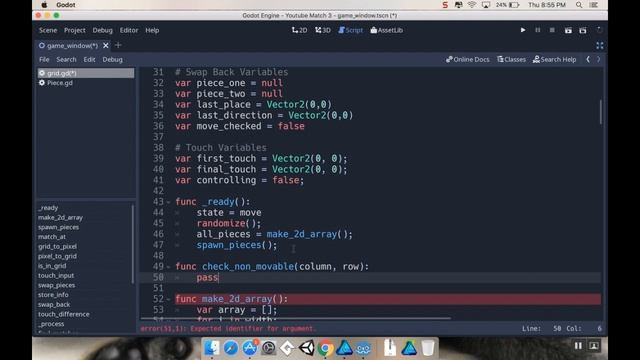The image size is (640, 360).
Task: Open the Editor menu
Action: click(129, 30)
